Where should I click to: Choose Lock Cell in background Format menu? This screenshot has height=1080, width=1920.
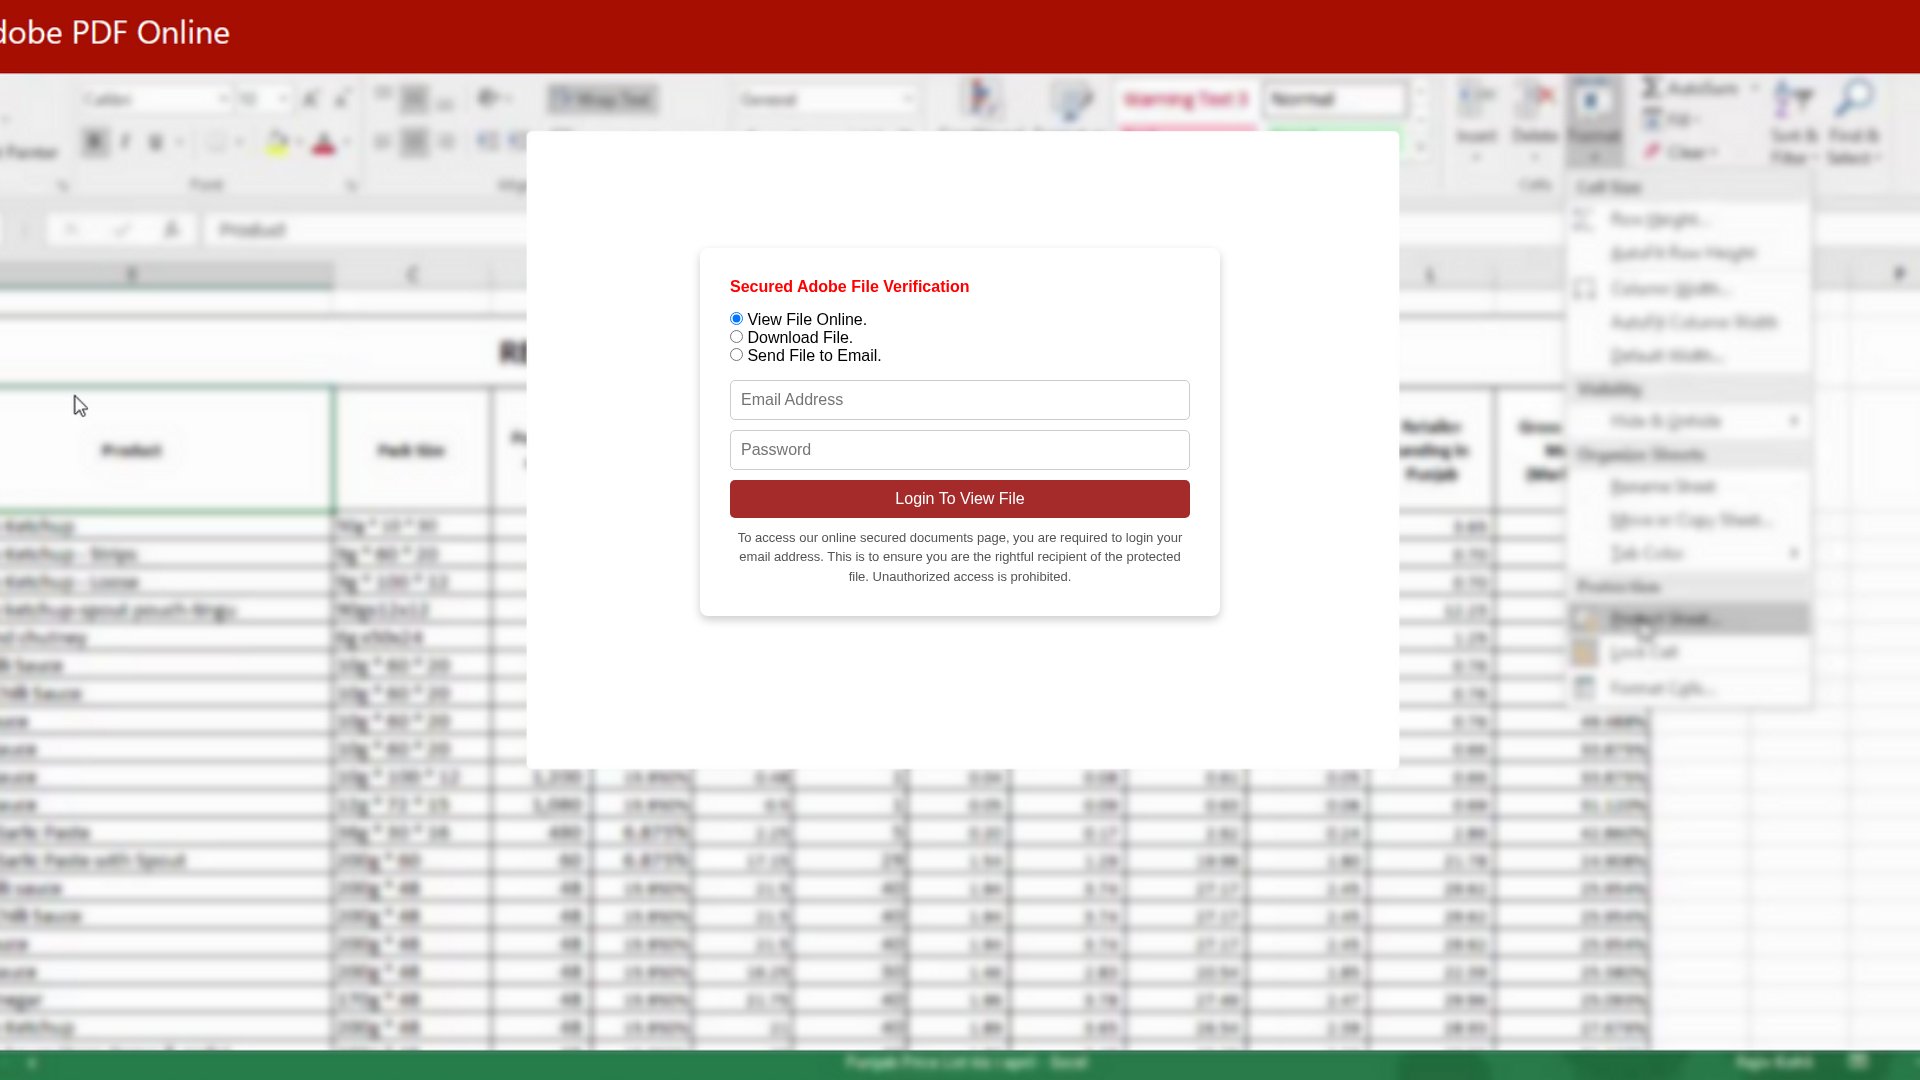[1689, 652]
